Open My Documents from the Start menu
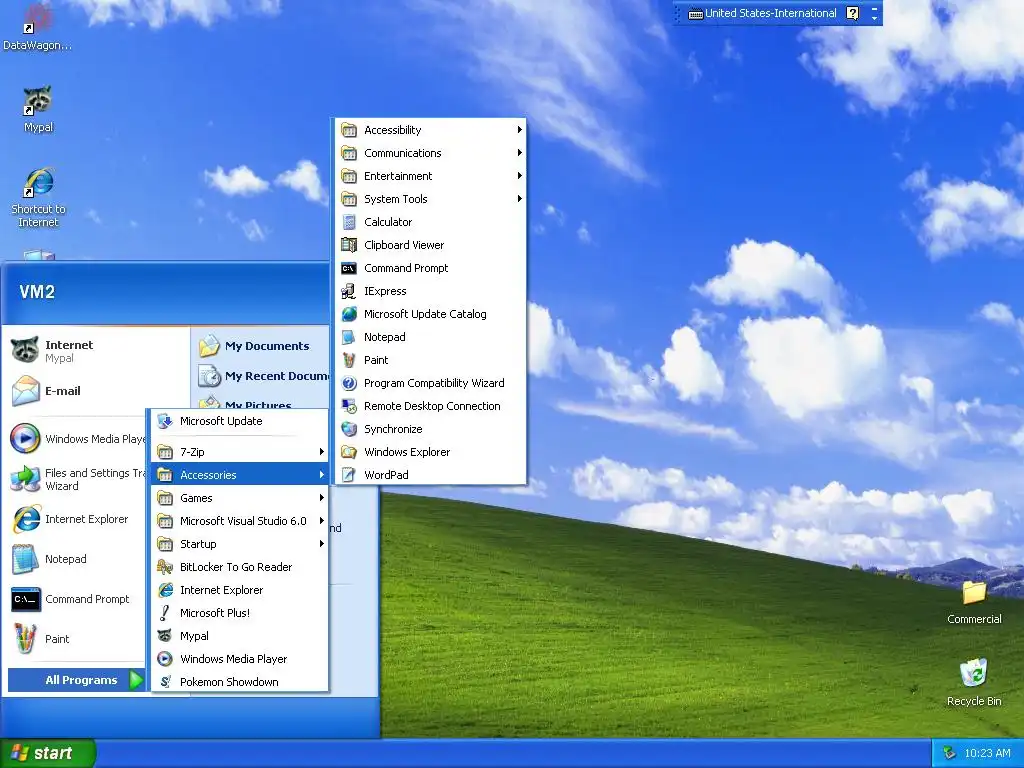The image size is (1024, 768). pos(261,346)
